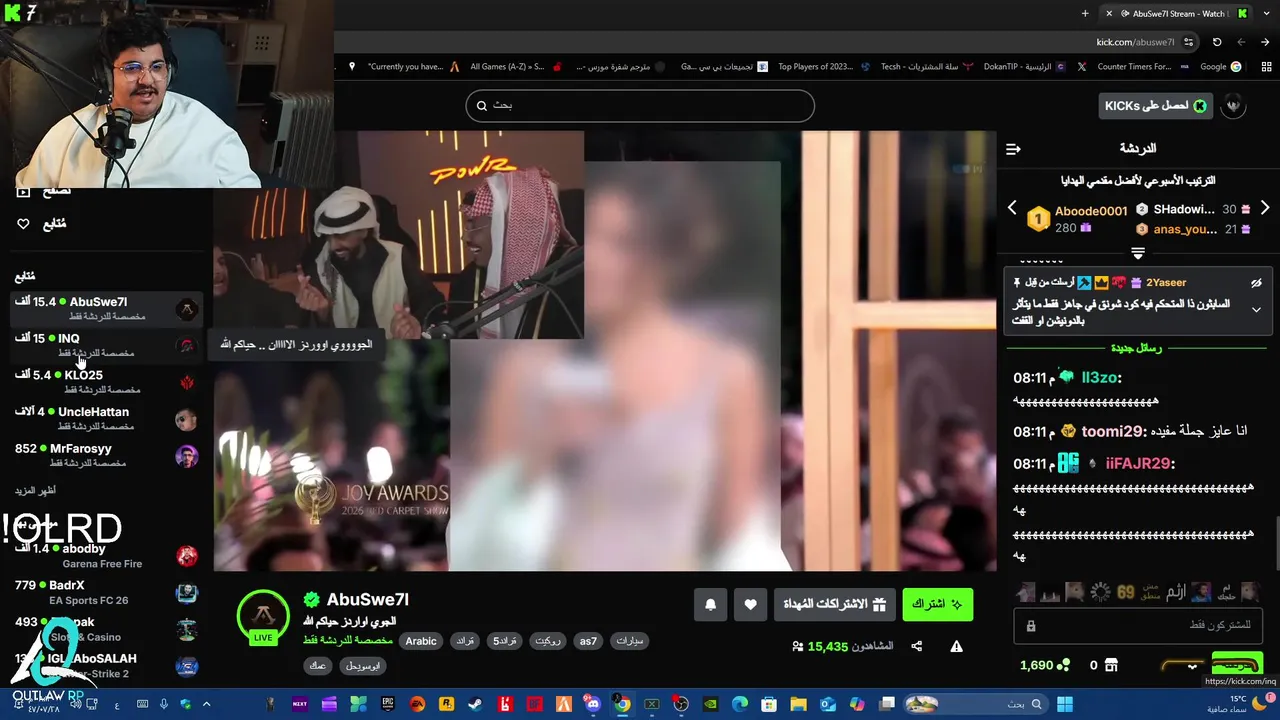Click username ll3zo in chat
The width and height of the screenshot is (1280, 720).
tap(1100, 377)
